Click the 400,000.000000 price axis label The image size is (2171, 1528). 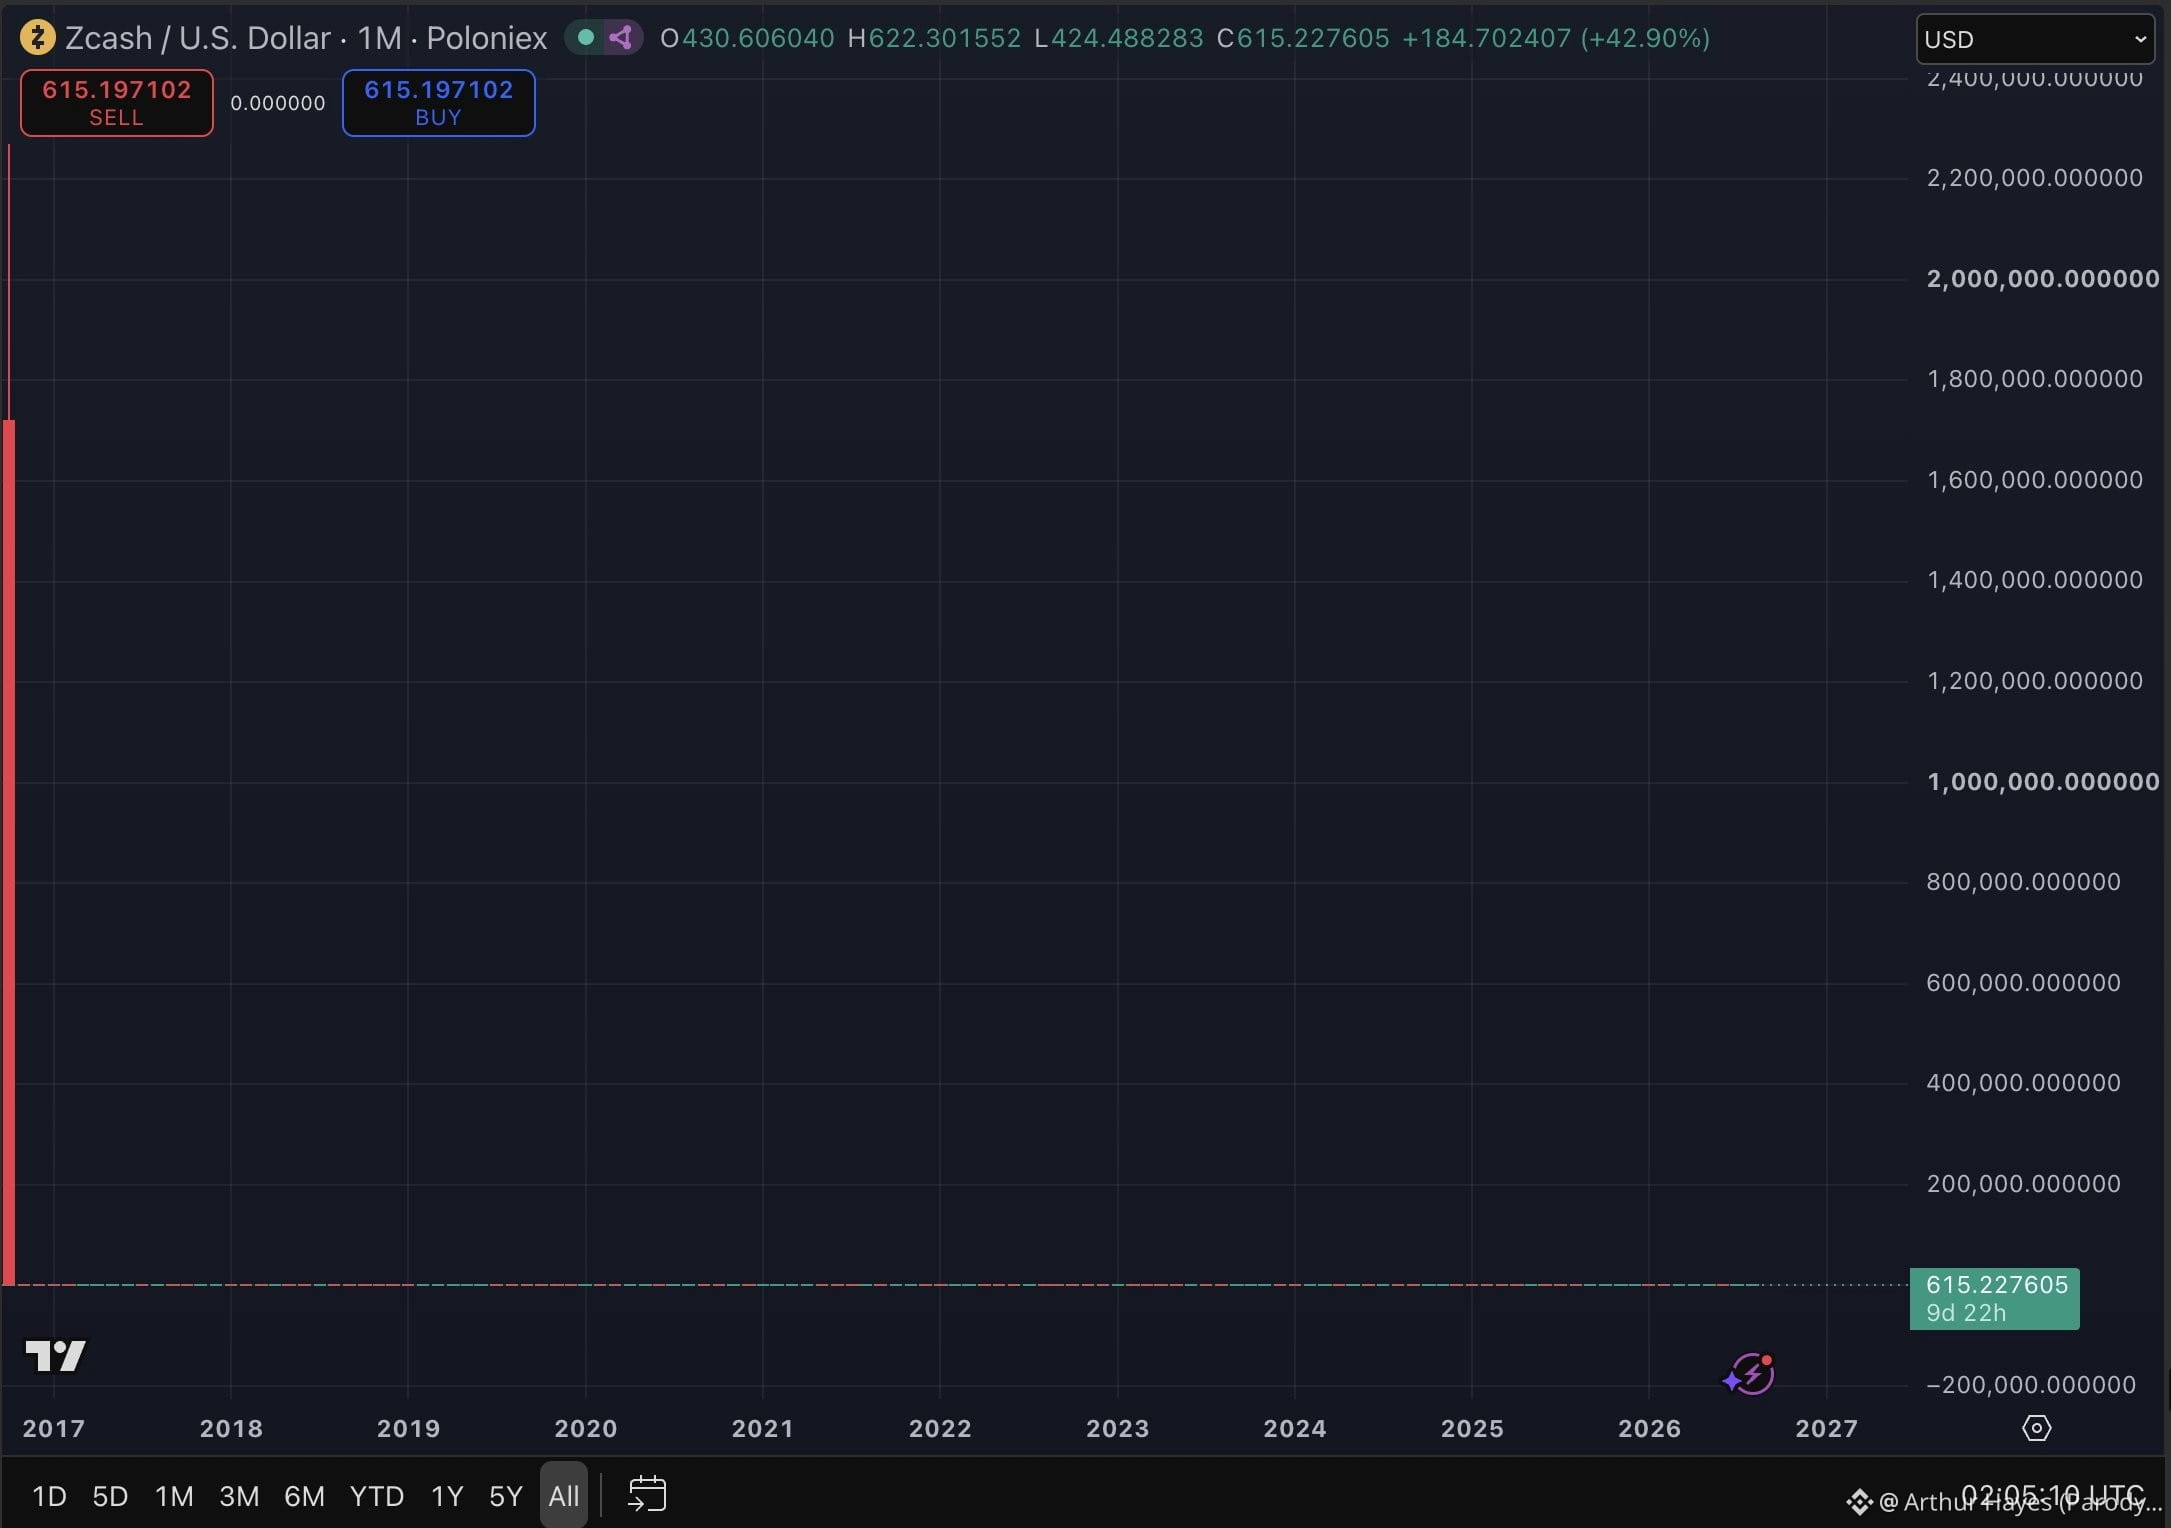click(x=2023, y=1083)
